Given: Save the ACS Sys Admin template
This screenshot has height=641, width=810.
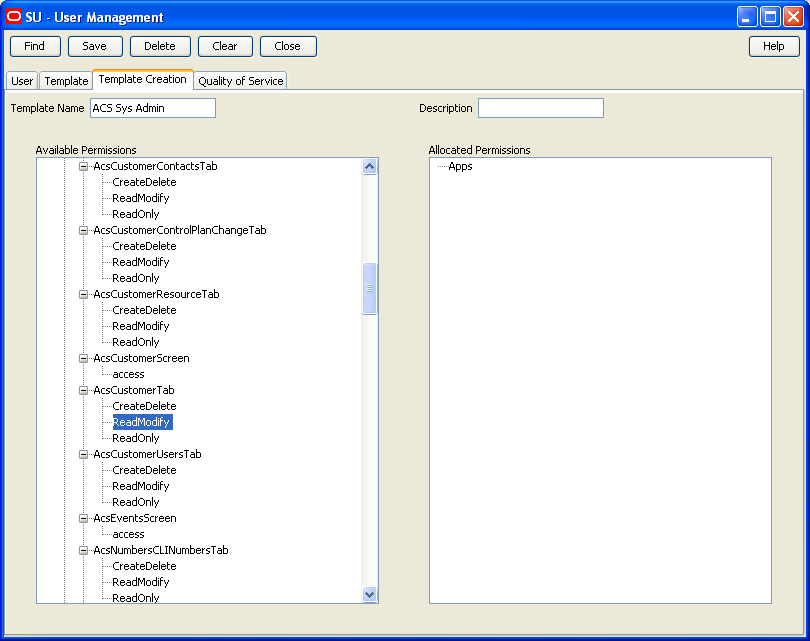Looking at the screenshot, I should (95, 46).
